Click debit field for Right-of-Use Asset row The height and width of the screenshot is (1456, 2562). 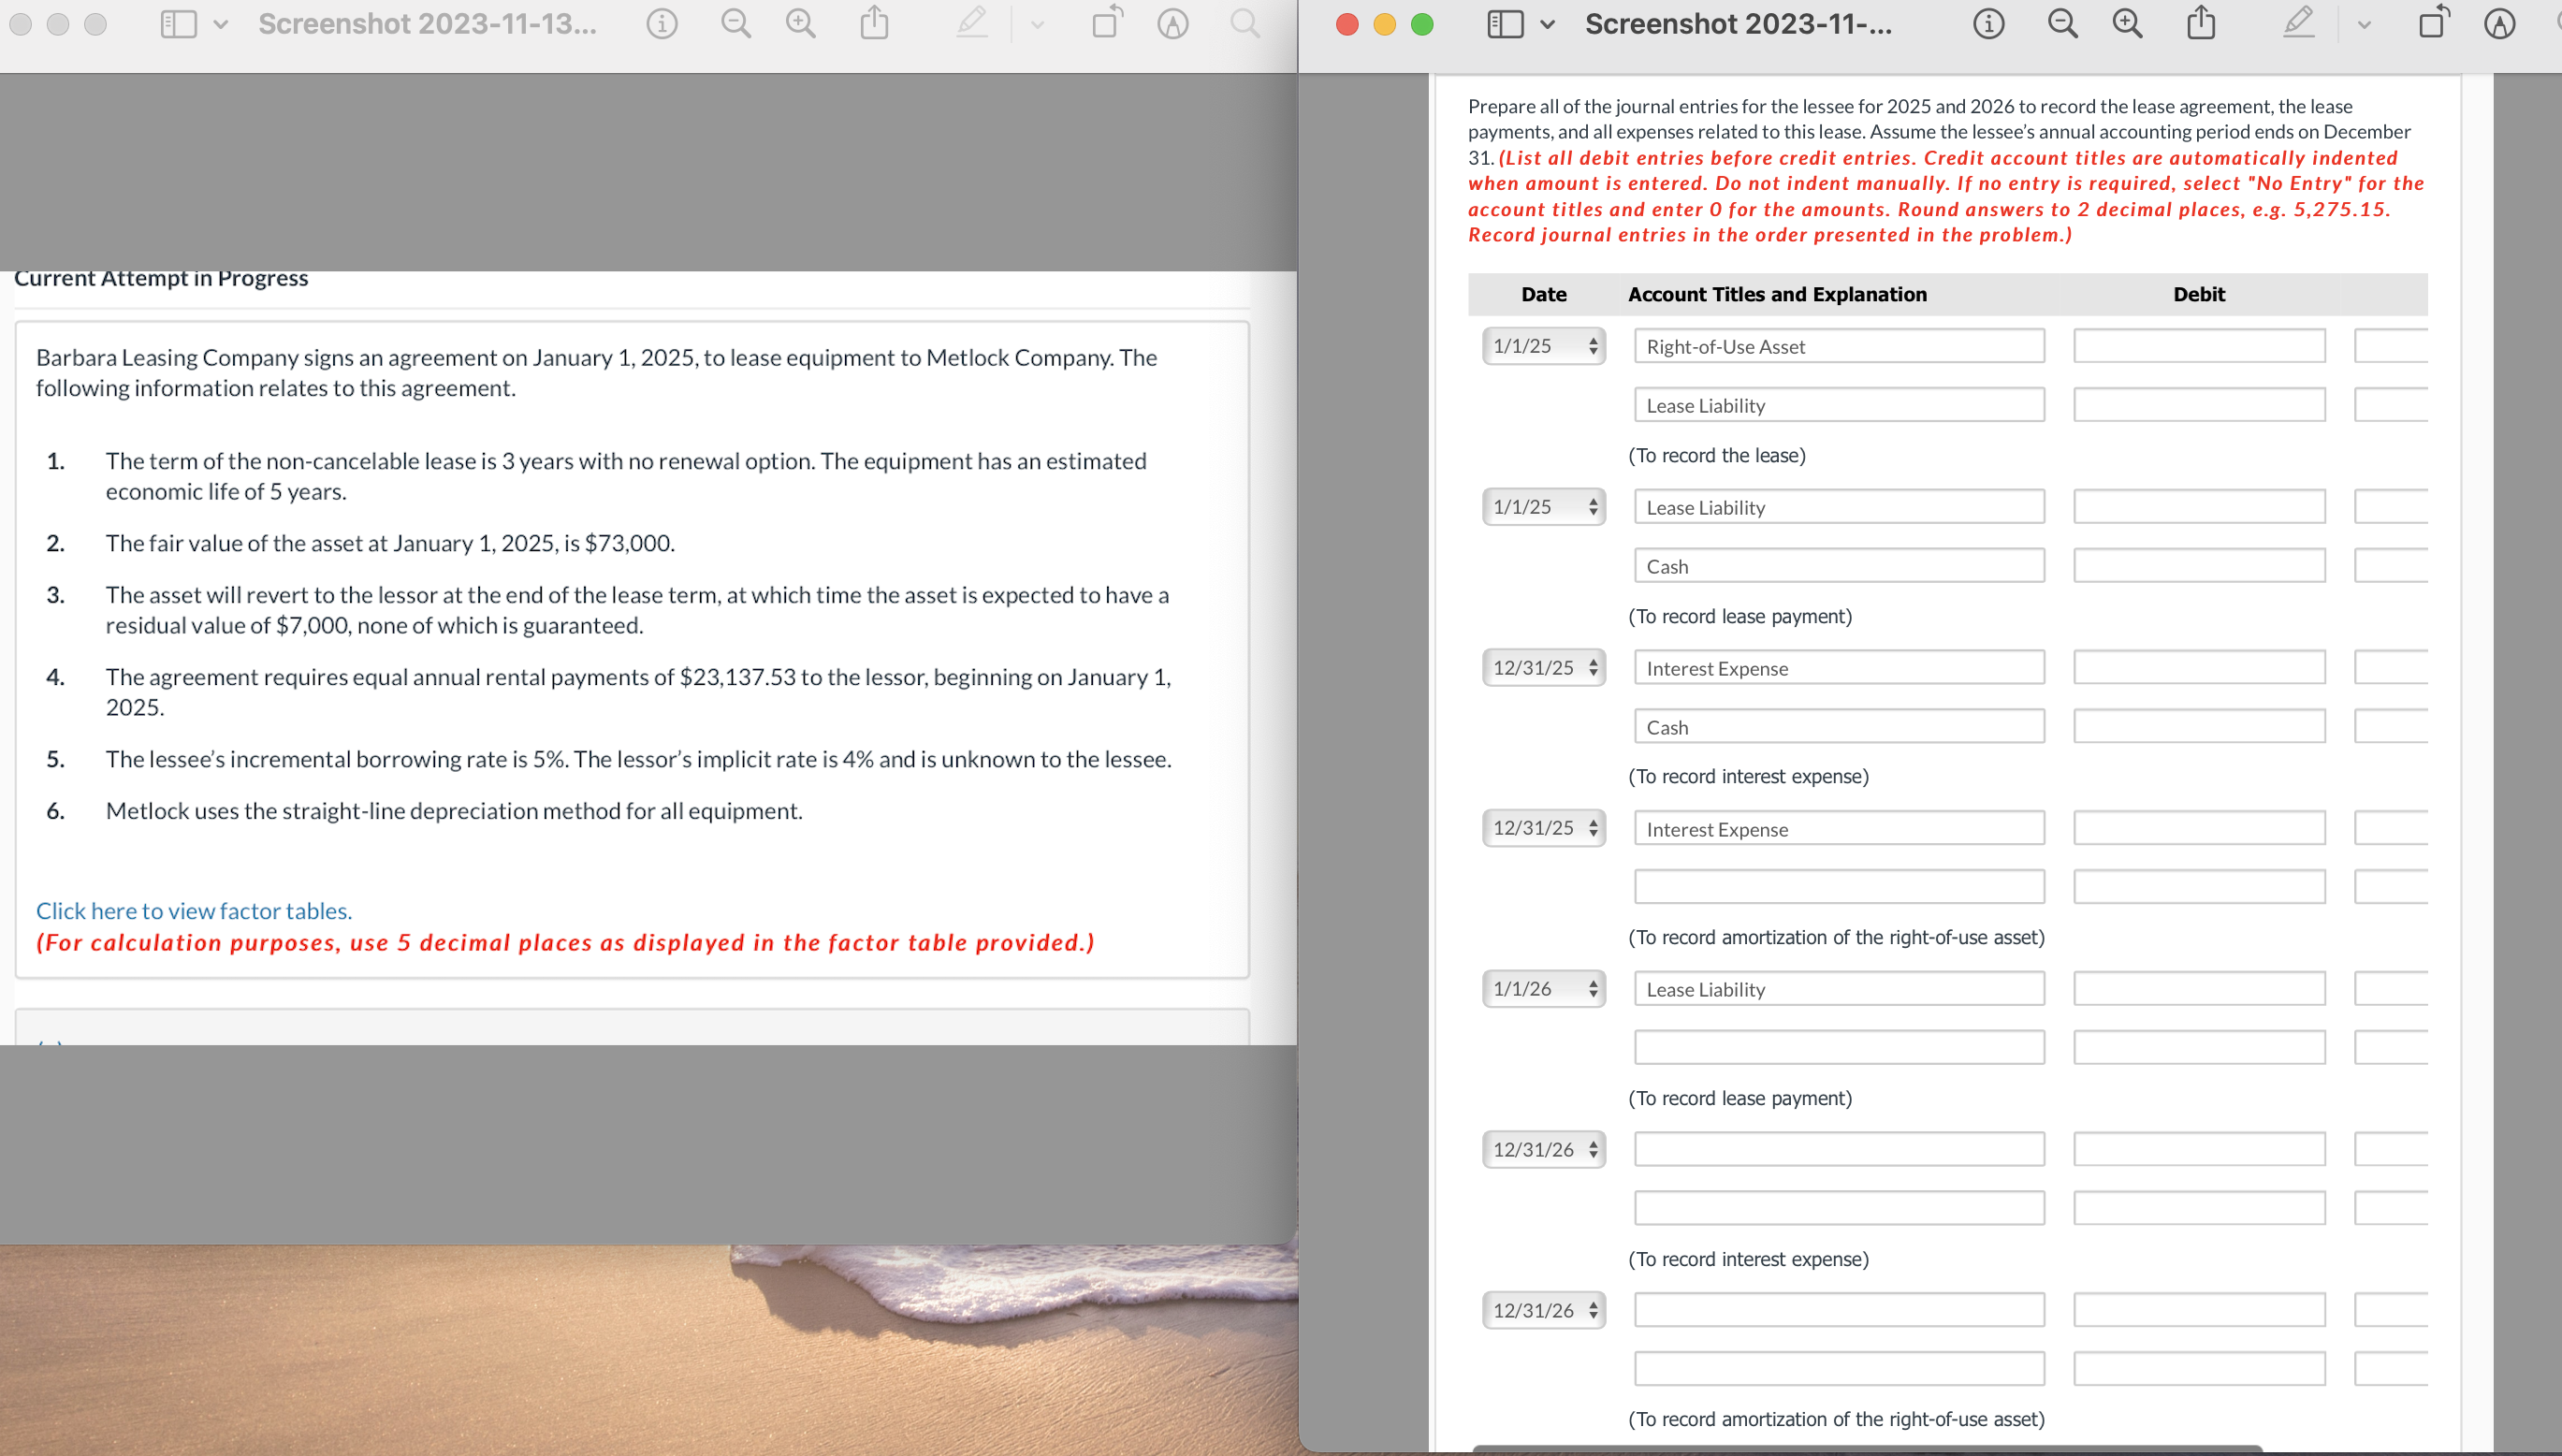coord(2198,346)
